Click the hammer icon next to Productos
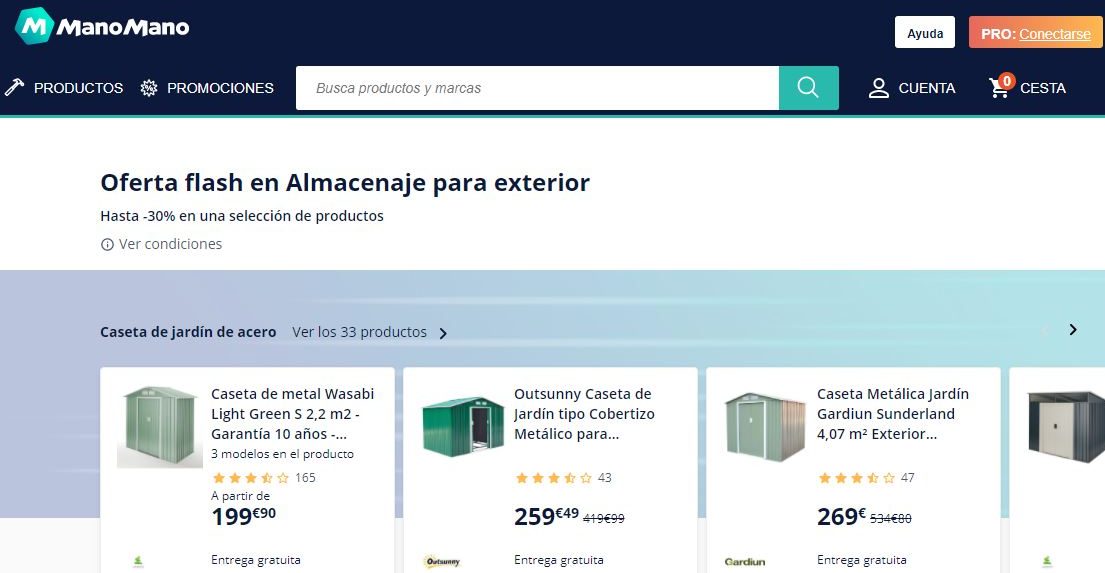This screenshot has height=573, width=1105. point(14,88)
